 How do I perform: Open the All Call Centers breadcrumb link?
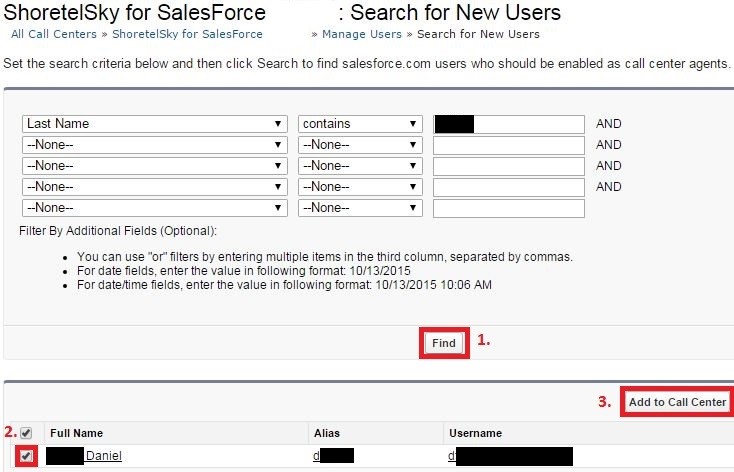click(x=54, y=34)
